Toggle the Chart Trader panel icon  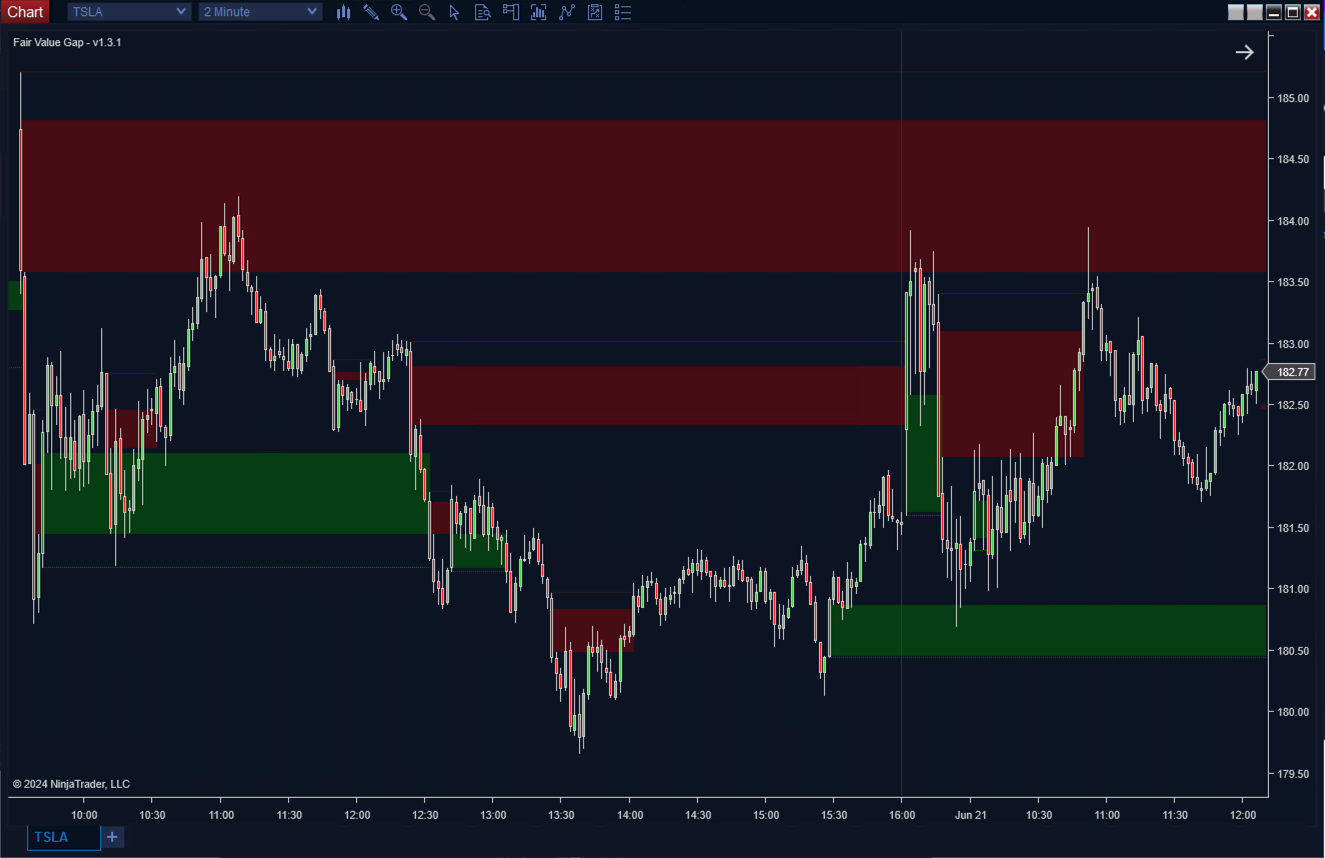pos(511,12)
